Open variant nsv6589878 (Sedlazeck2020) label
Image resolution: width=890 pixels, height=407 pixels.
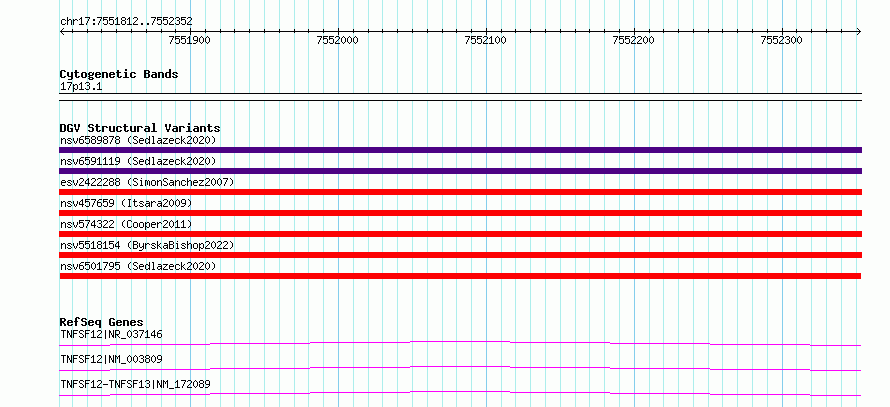click(x=138, y=140)
